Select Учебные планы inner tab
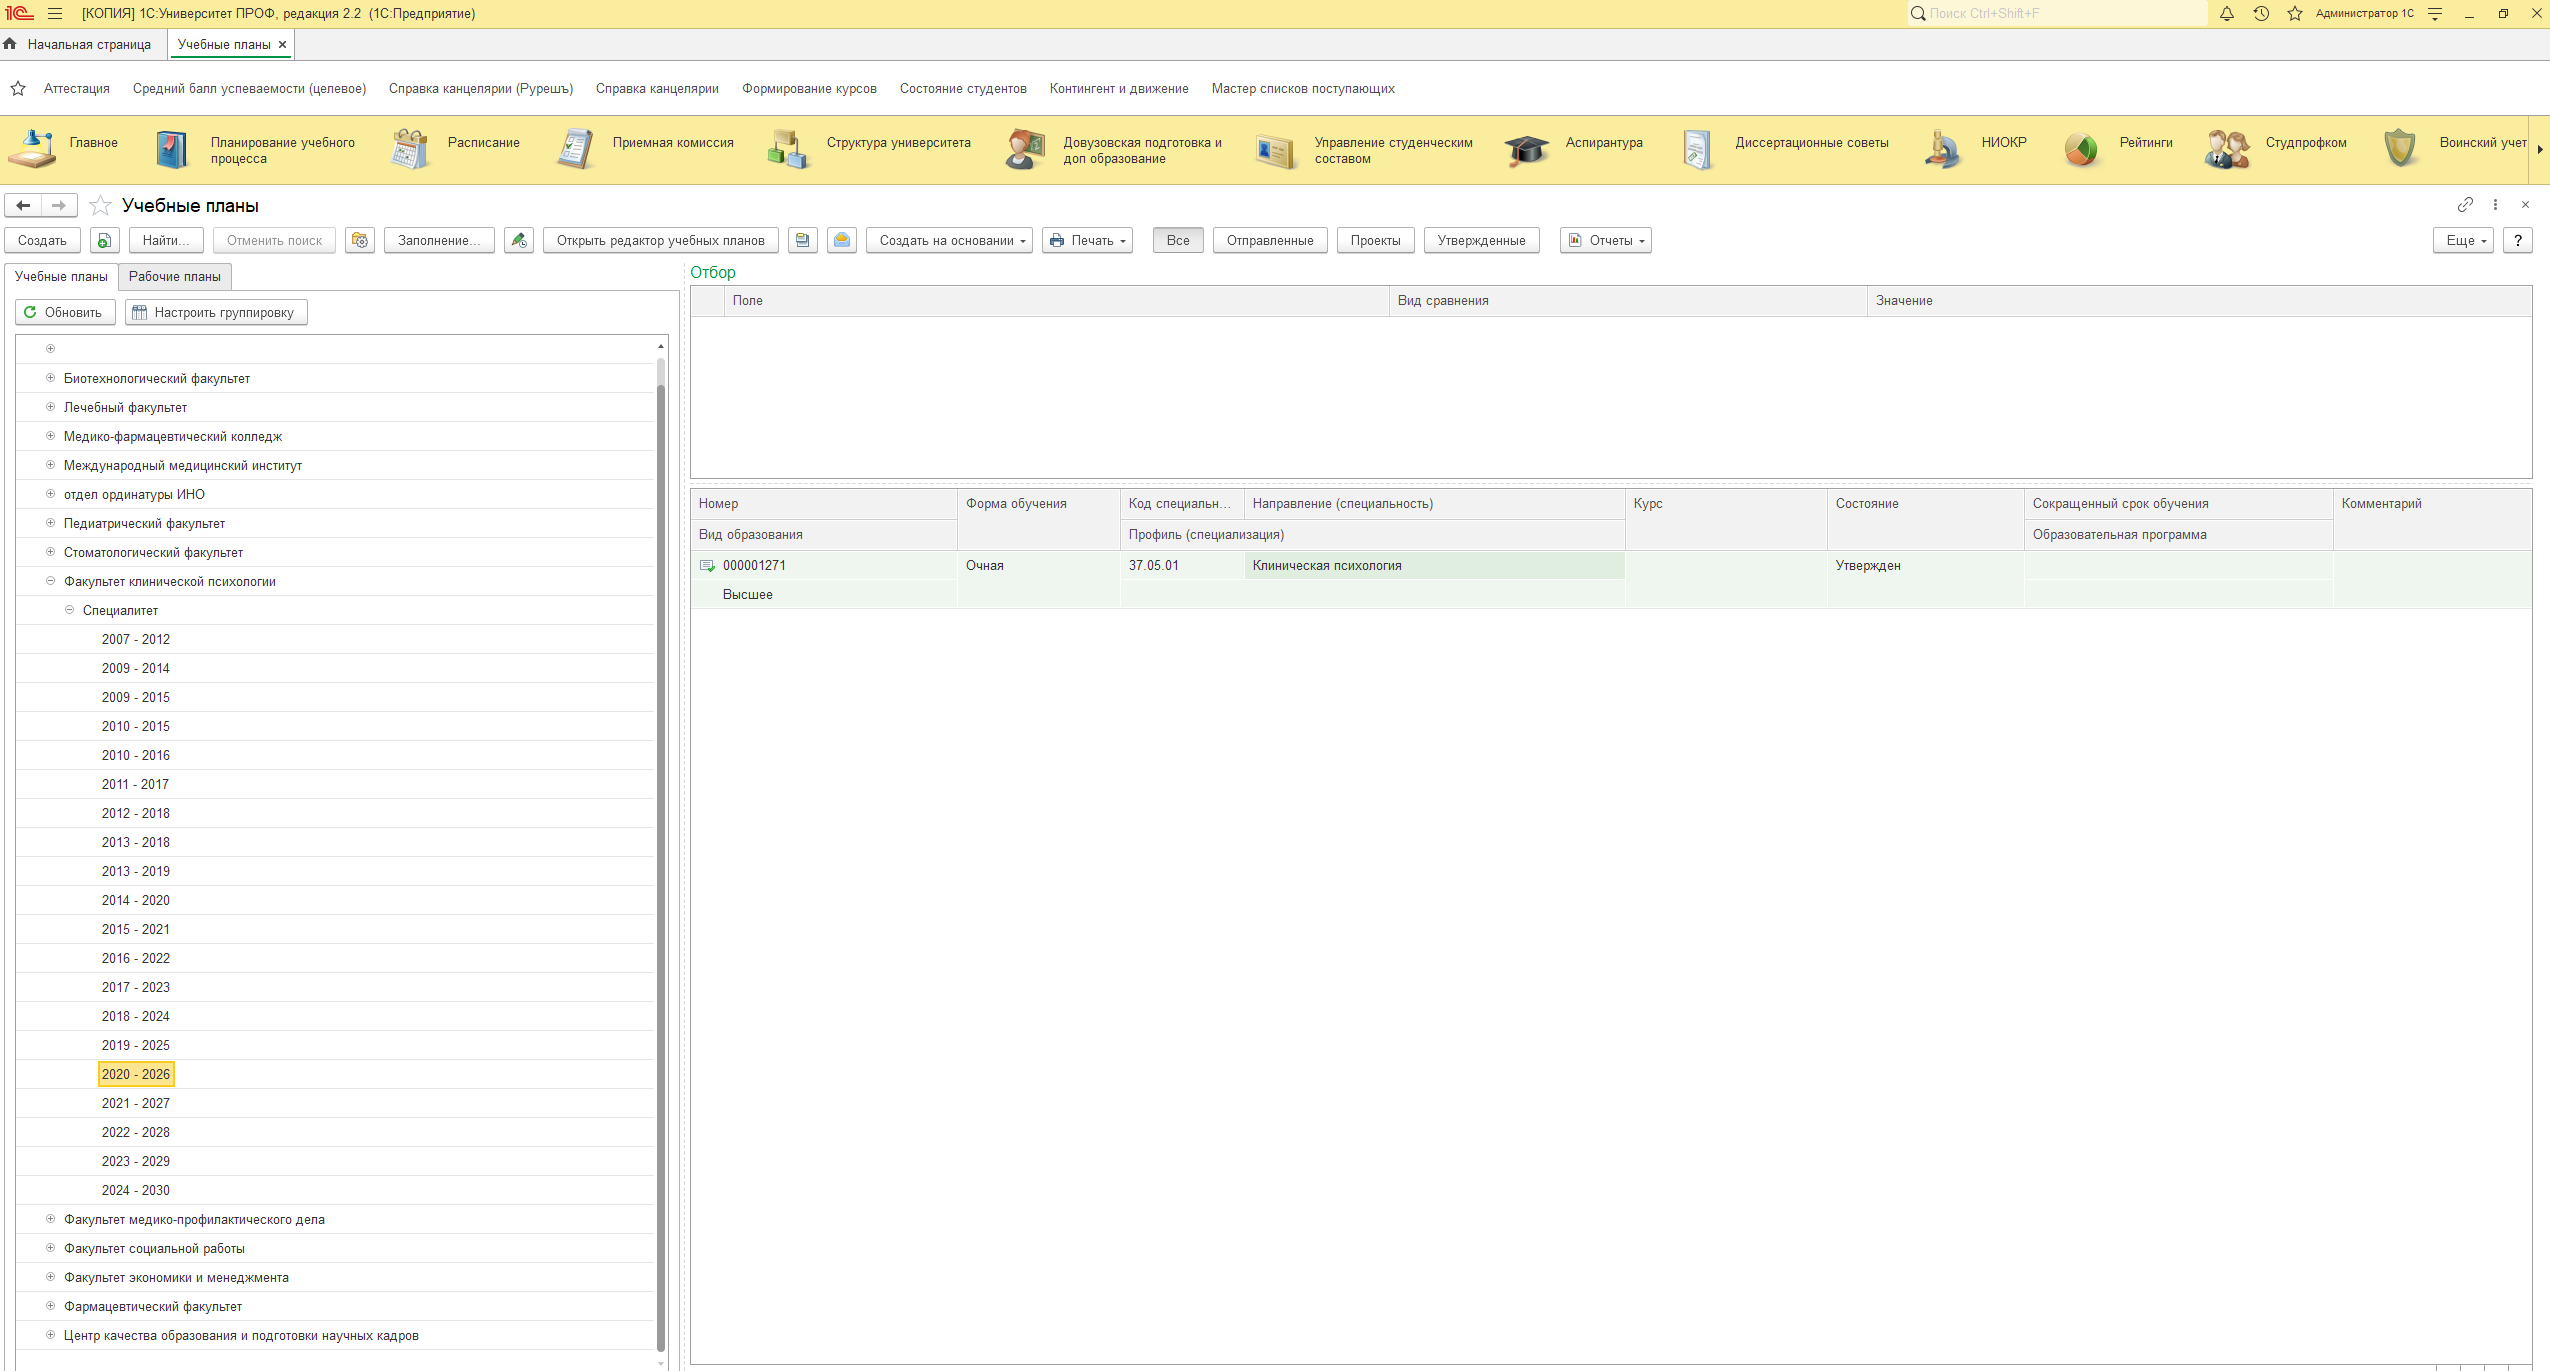Image resolution: width=2550 pixels, height=1371 pixels. [61, 276]
